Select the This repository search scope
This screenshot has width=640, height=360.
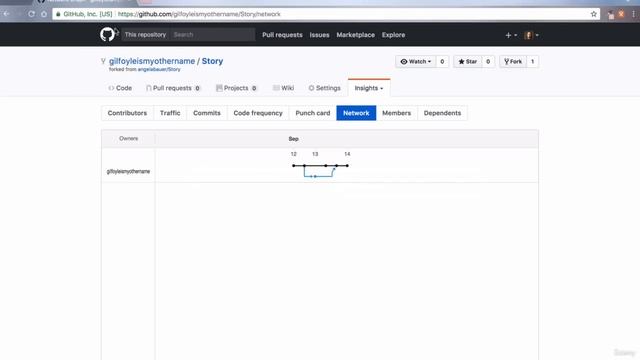click(145, 35)
